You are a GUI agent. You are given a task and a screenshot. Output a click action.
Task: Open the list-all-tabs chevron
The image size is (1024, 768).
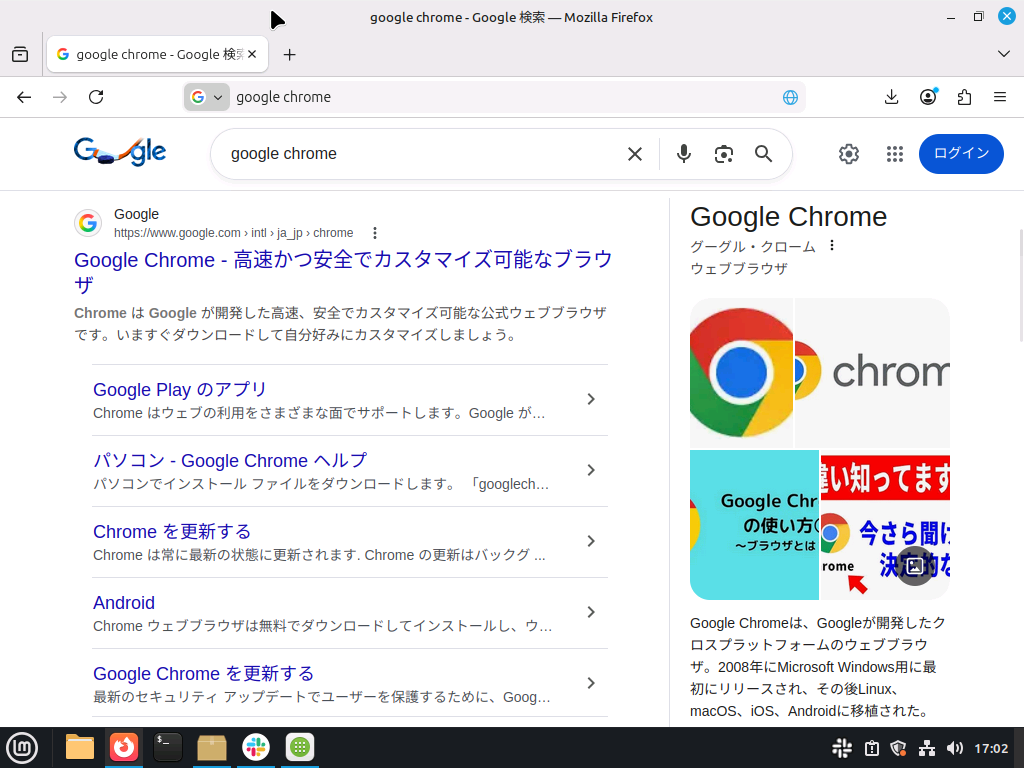1003,54
